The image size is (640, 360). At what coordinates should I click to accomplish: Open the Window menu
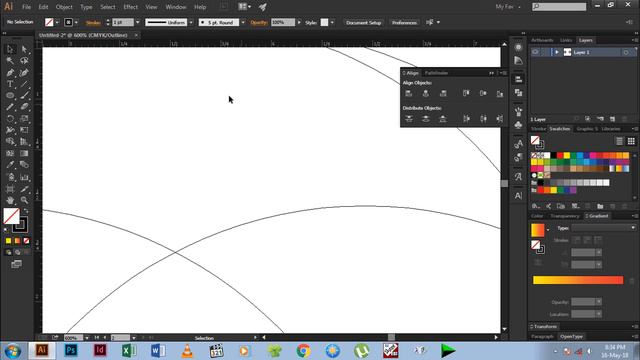176,7
